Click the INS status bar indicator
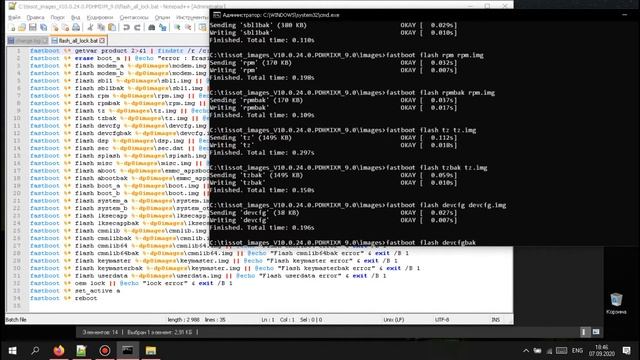 496,320
